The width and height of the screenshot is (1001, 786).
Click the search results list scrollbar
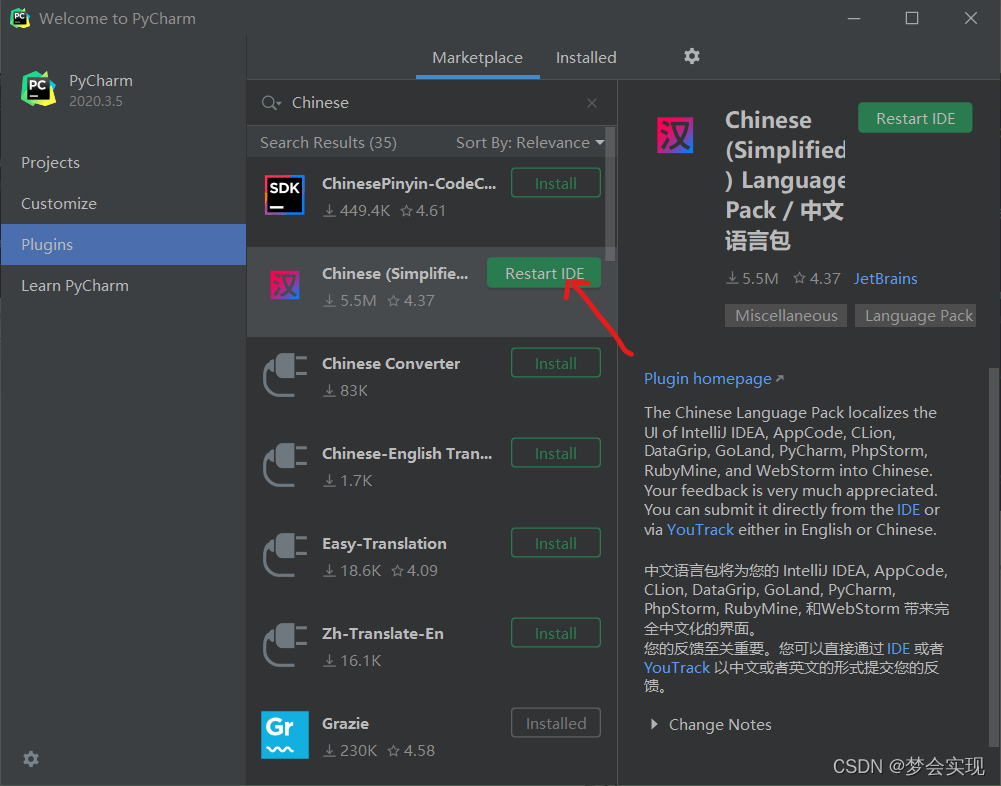point(610,193)
